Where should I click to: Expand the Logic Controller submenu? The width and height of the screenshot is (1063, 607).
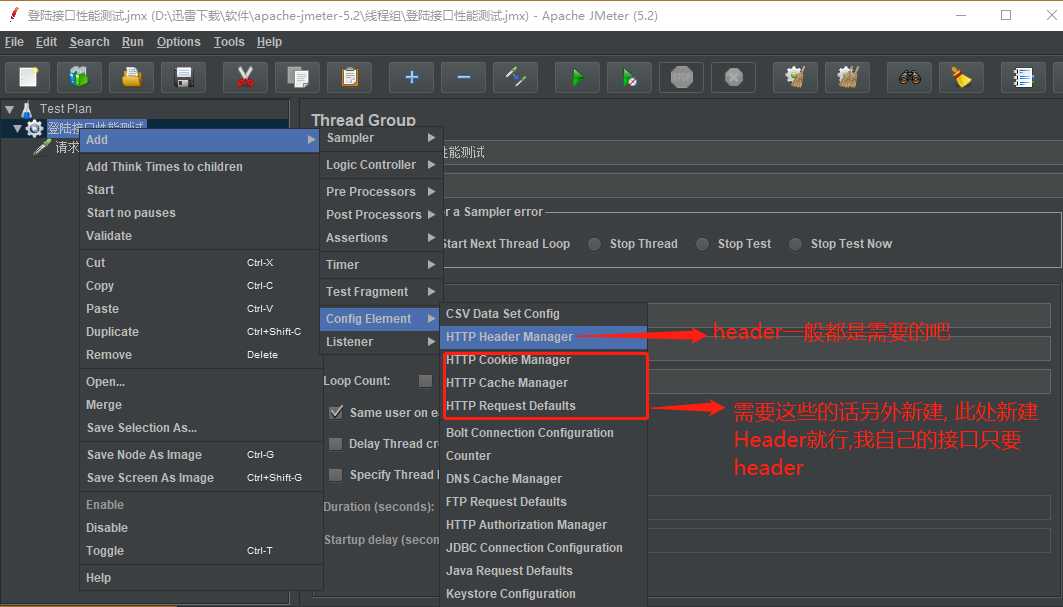(380, 165)
